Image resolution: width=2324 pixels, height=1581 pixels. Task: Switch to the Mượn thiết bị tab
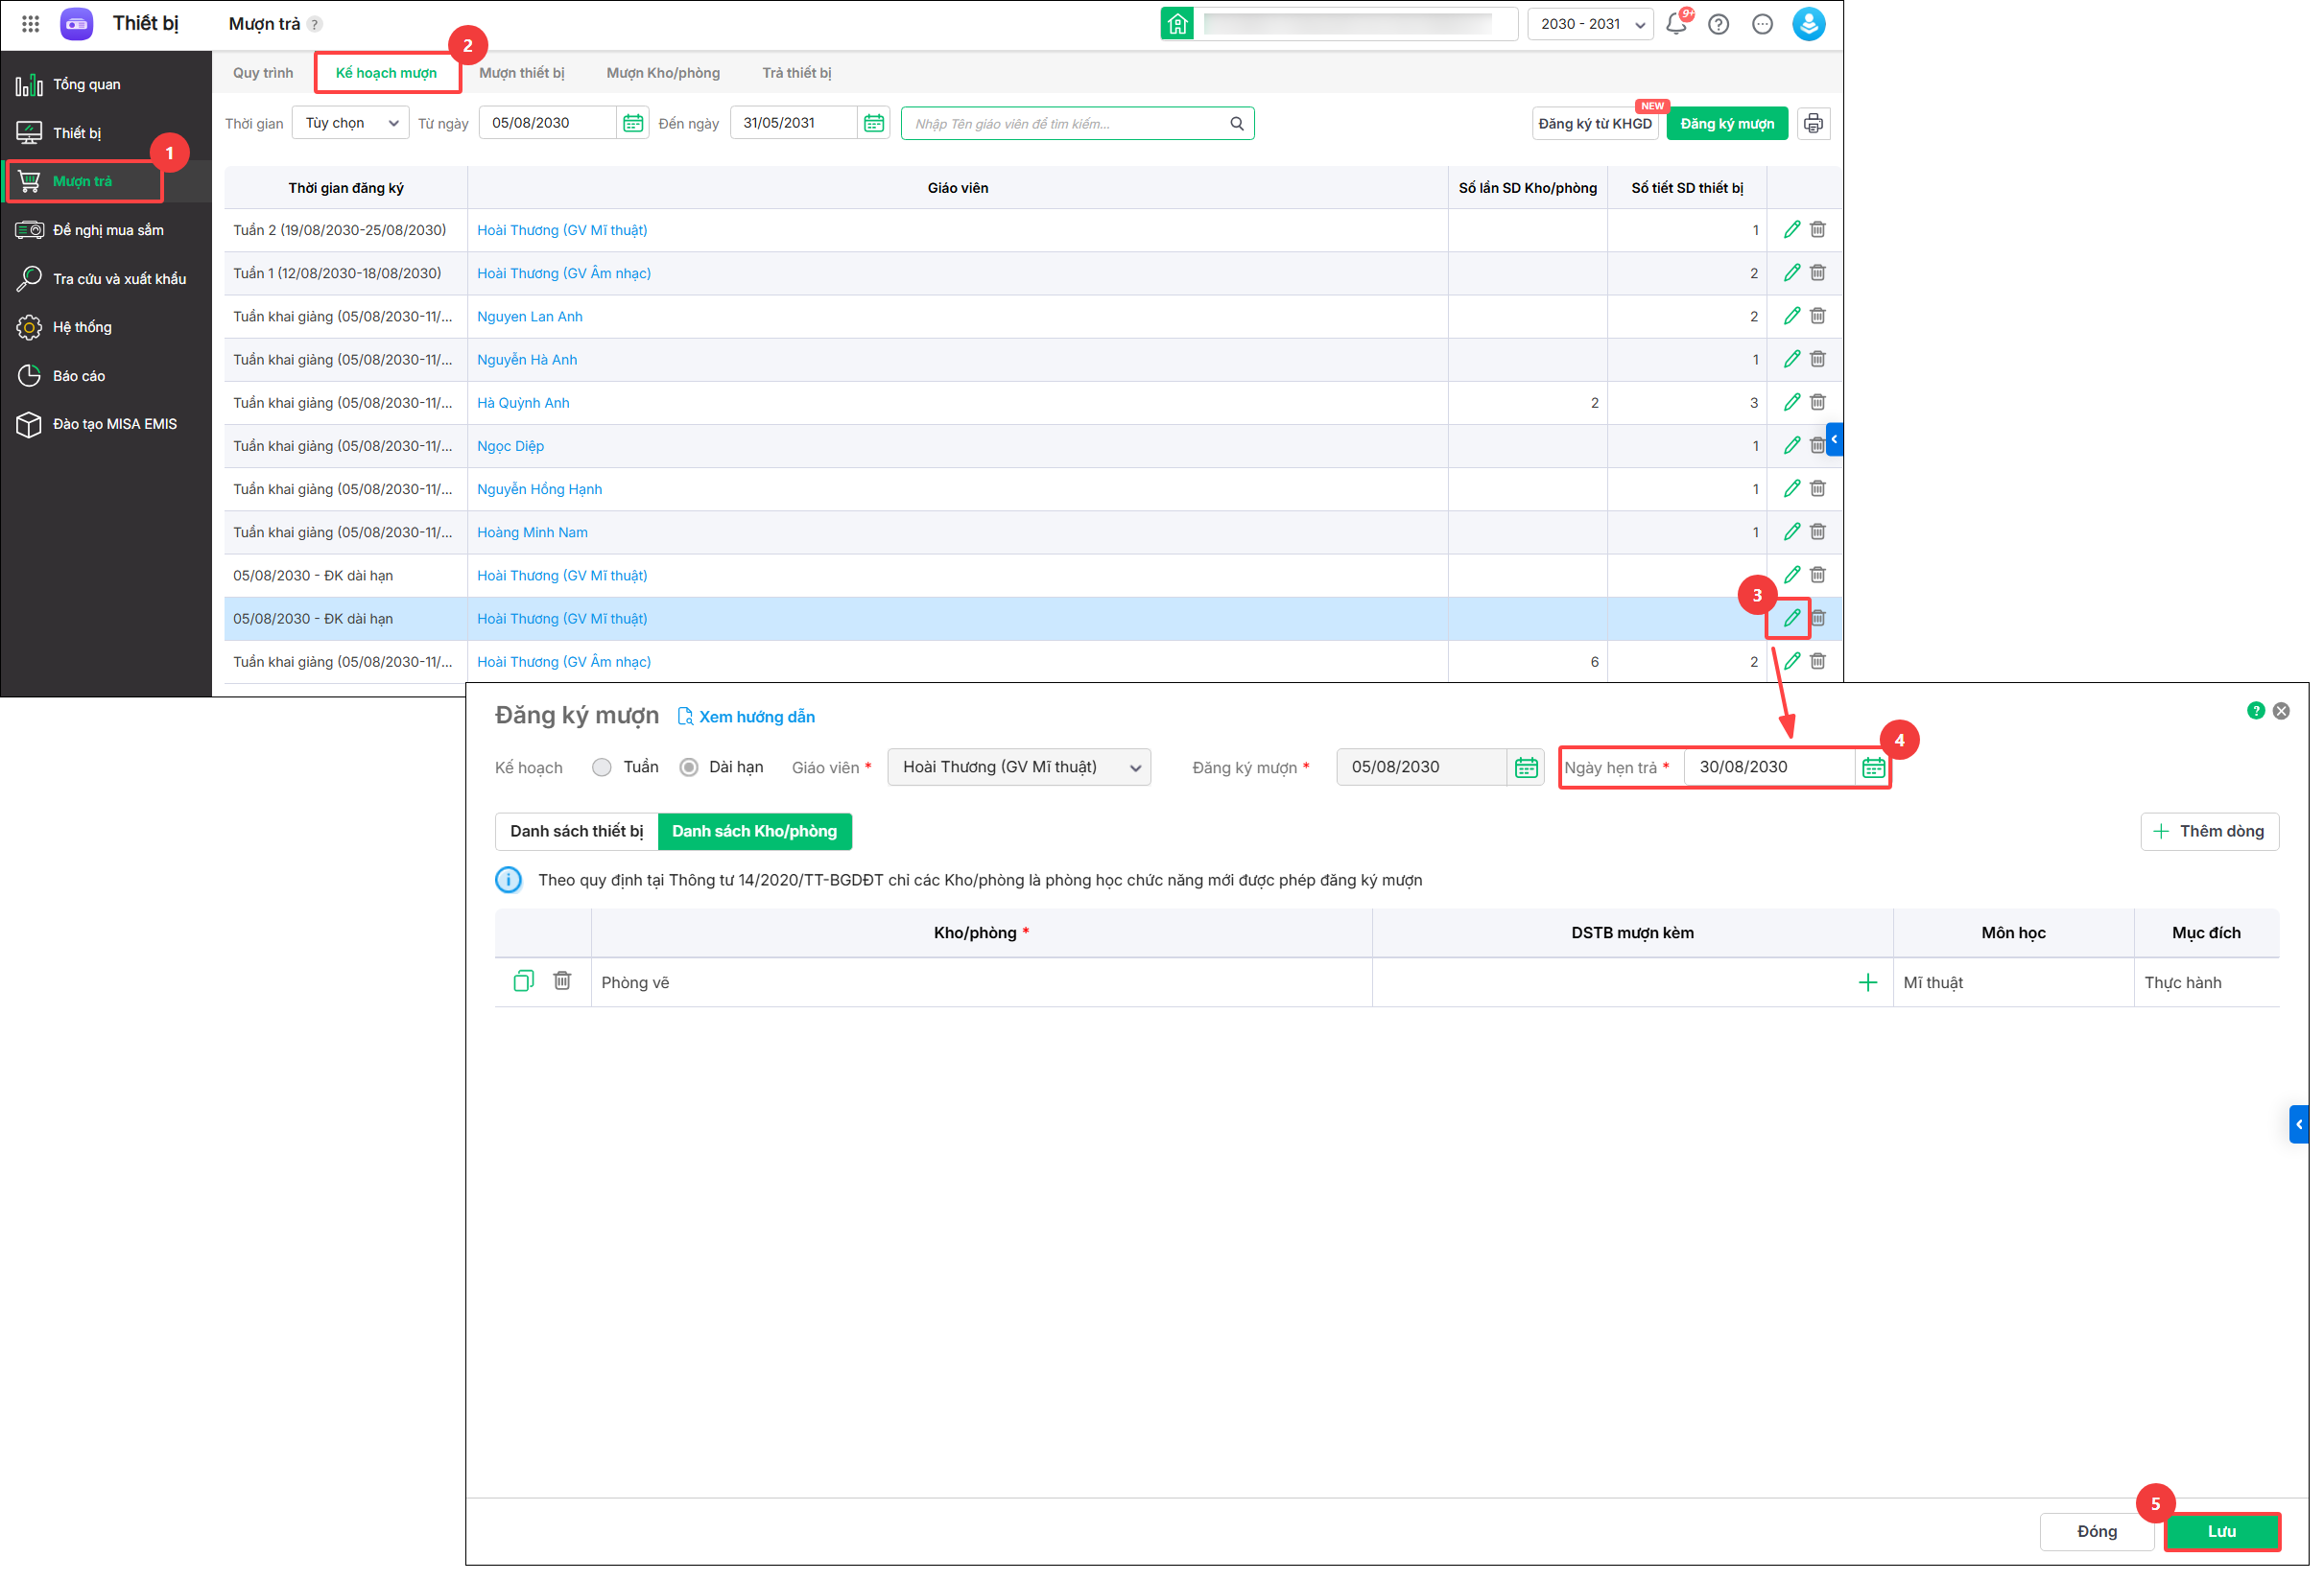(x=522, y=73)
